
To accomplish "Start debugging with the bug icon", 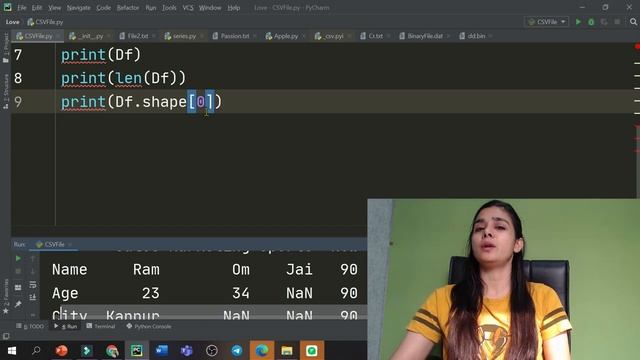I will click(x=591, y=22).
